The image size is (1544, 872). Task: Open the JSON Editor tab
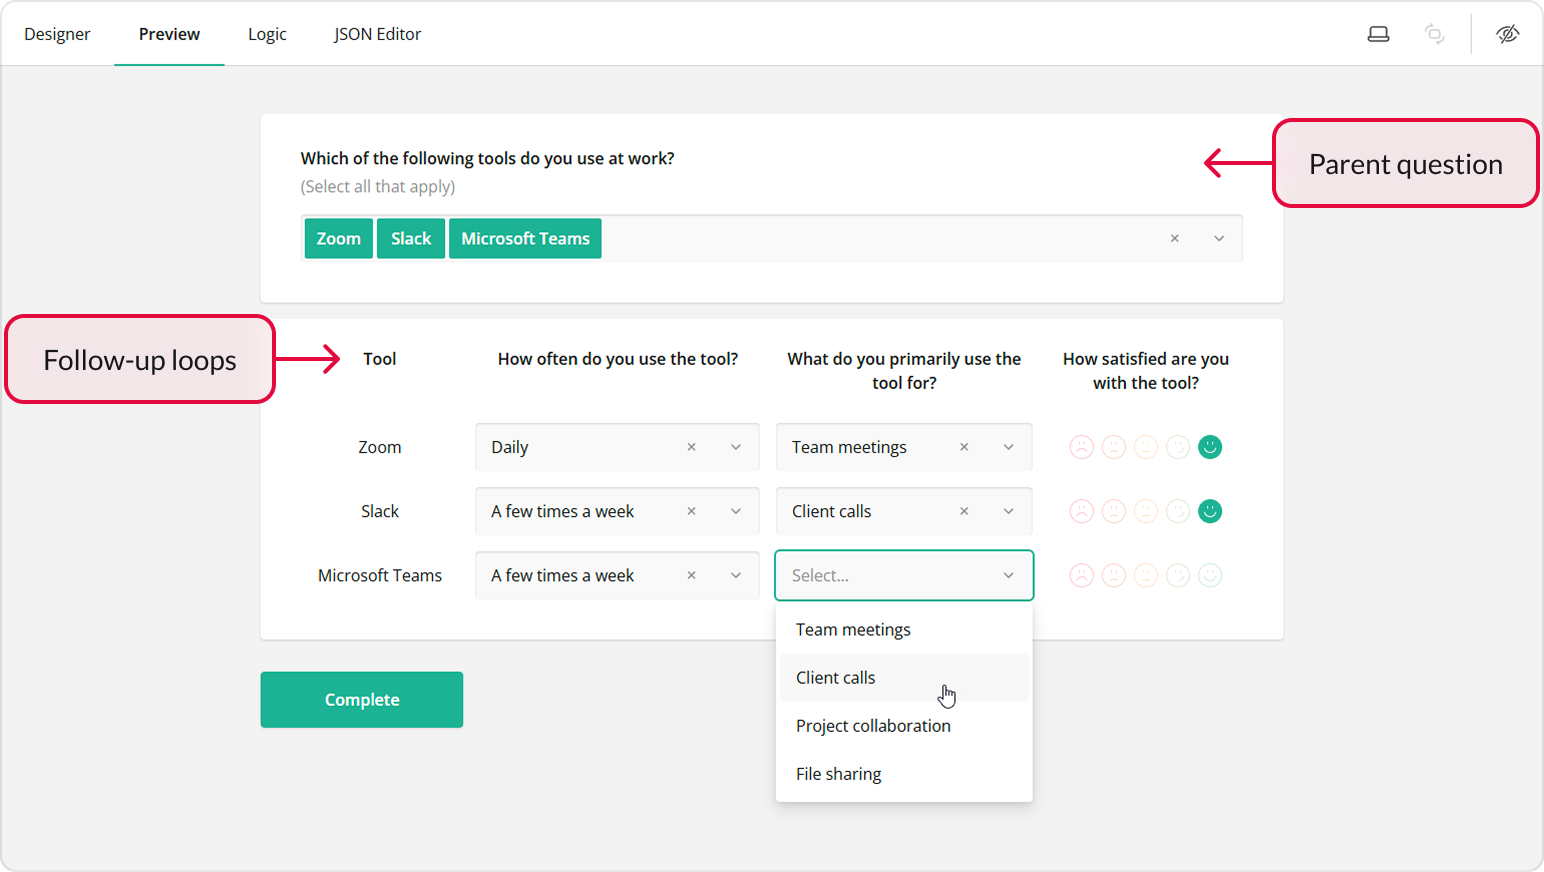[377, 34]
